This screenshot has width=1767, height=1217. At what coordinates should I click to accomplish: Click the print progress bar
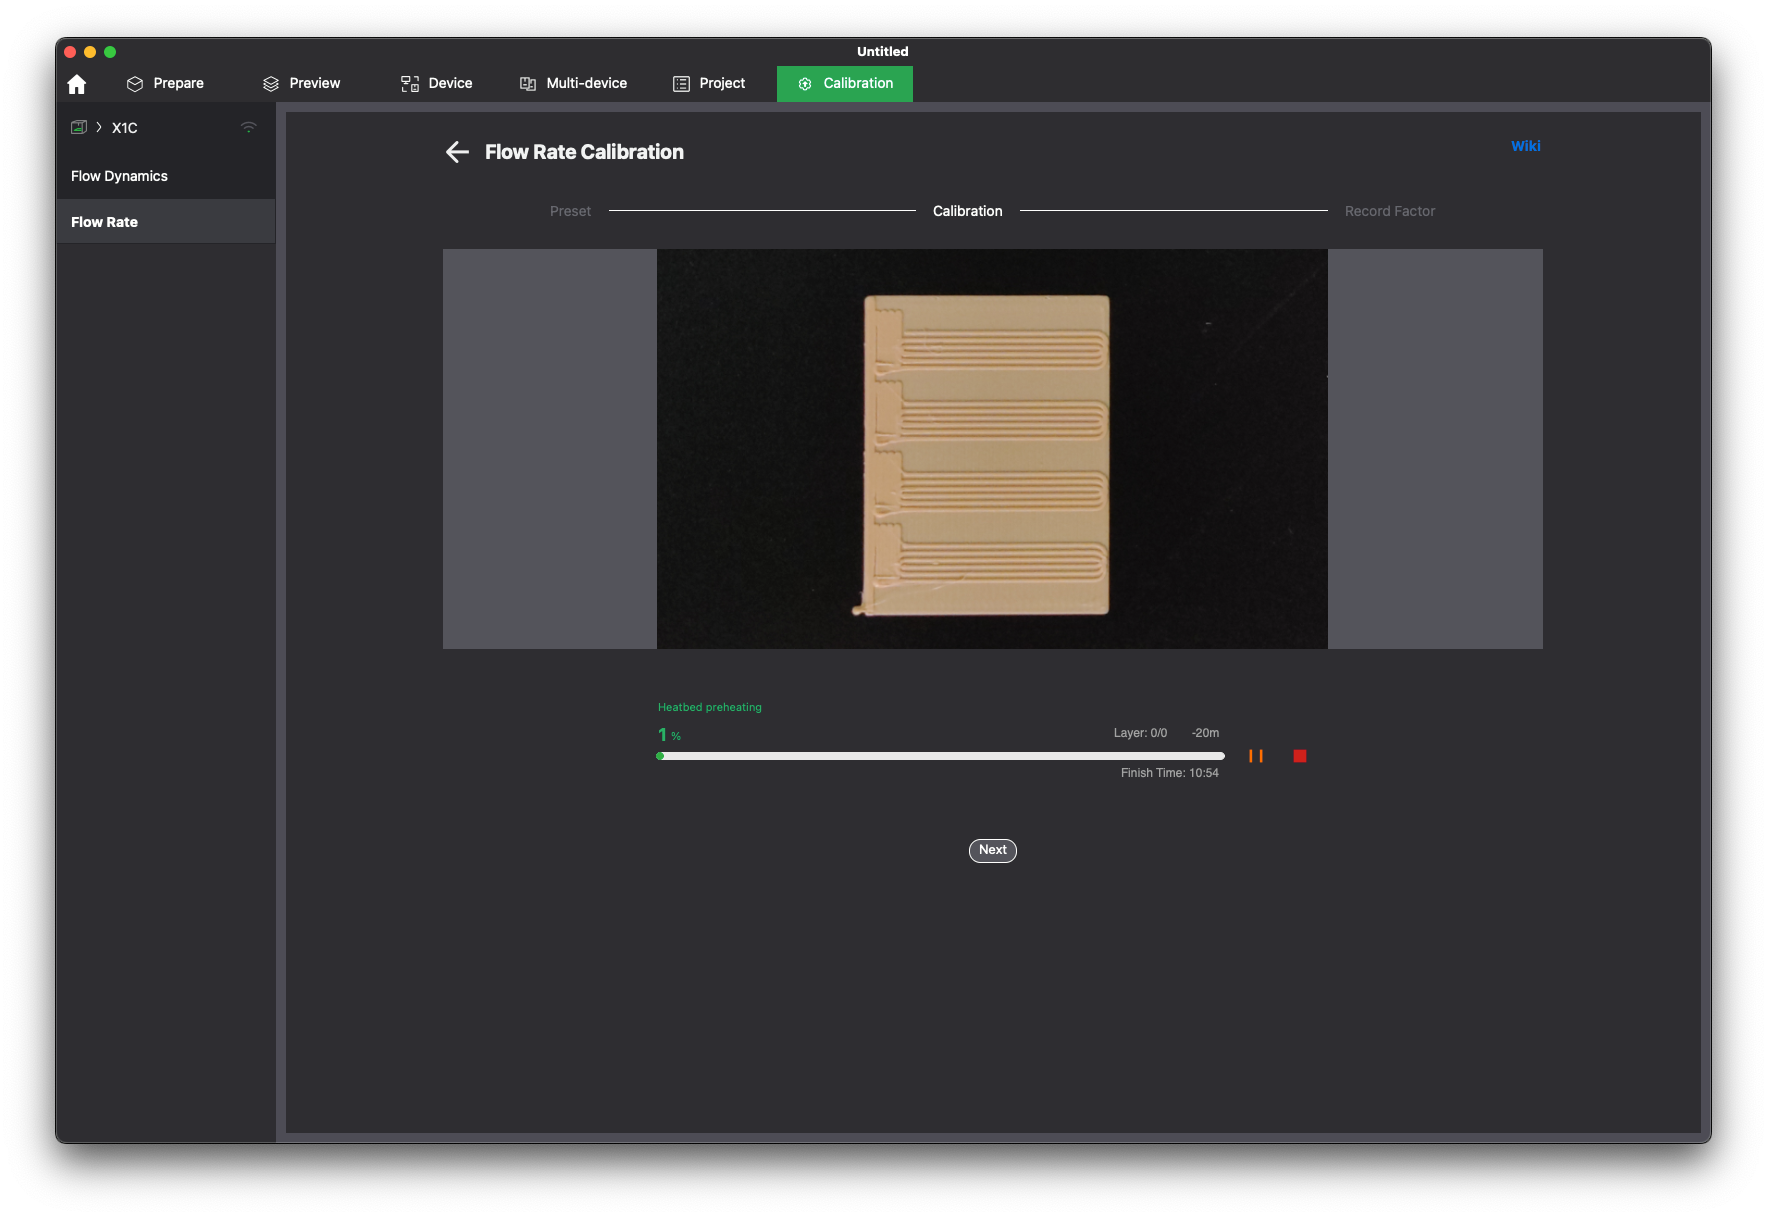pyautogui.click(x=940, y=756)
